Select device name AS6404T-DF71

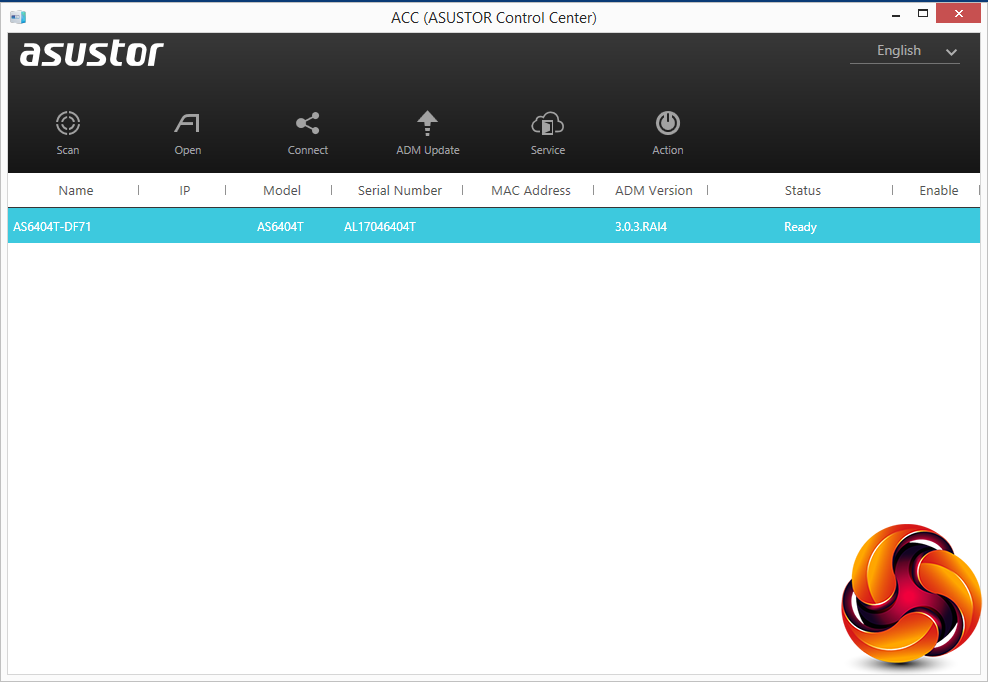[x=52, y=227]
